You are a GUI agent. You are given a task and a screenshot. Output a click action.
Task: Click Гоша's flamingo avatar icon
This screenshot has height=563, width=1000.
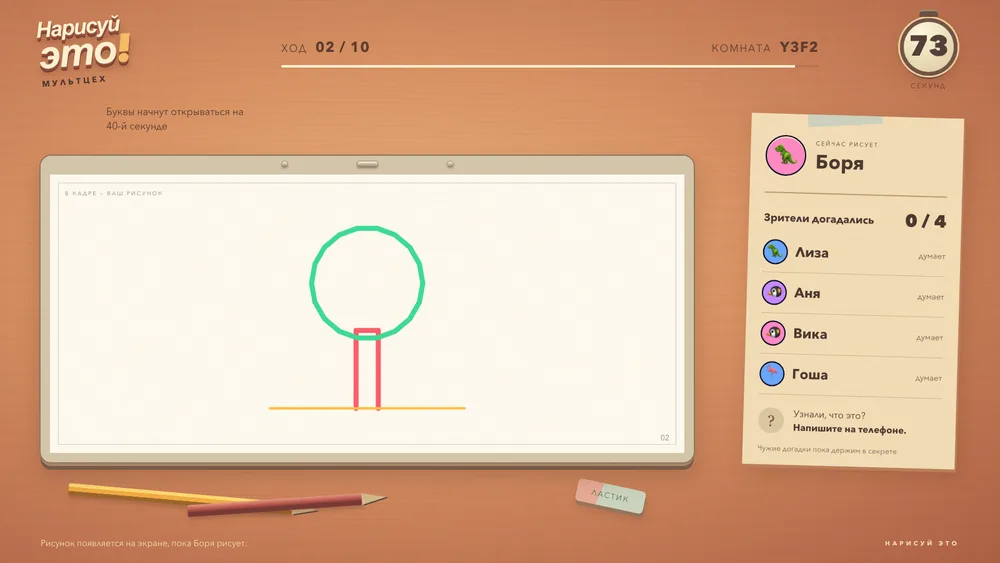772,374
